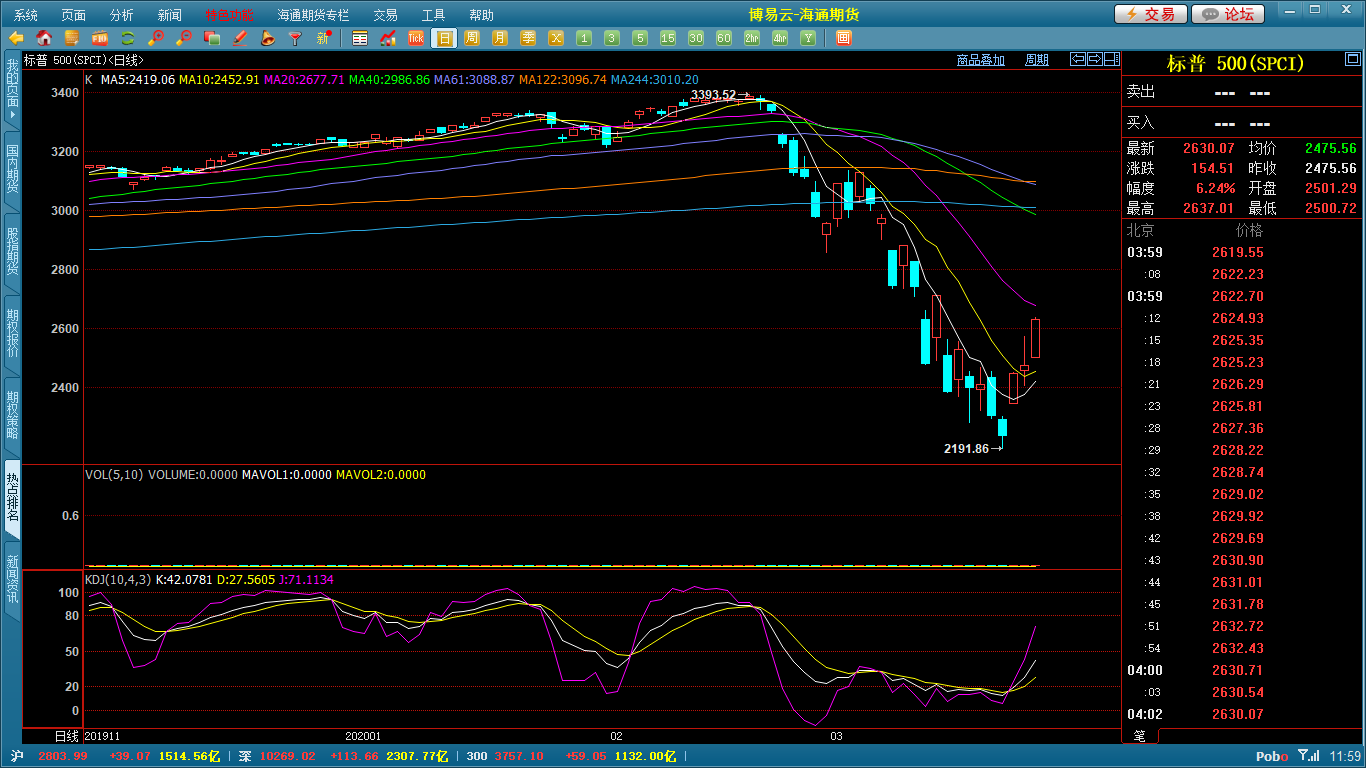
Task: Click the funnel filter icon
Action: 295,38
